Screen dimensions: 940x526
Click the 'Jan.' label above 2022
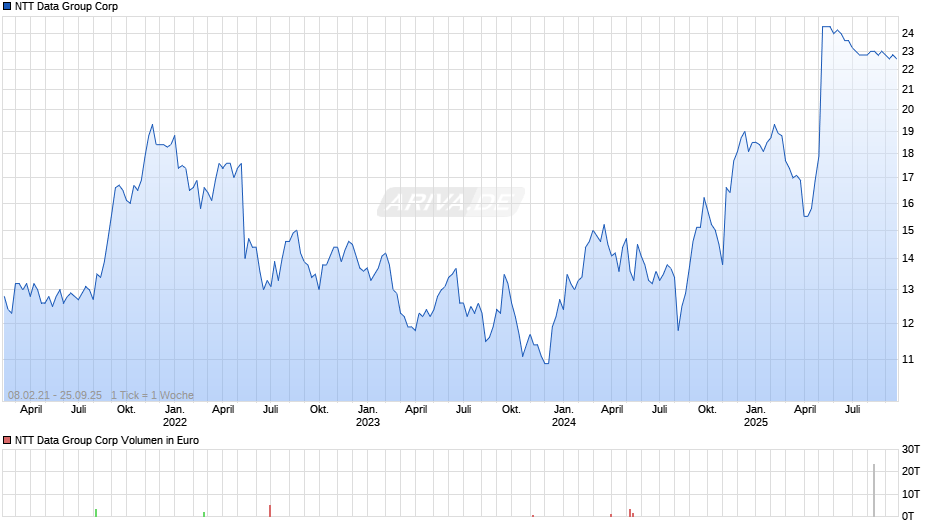tap(175, 410)
